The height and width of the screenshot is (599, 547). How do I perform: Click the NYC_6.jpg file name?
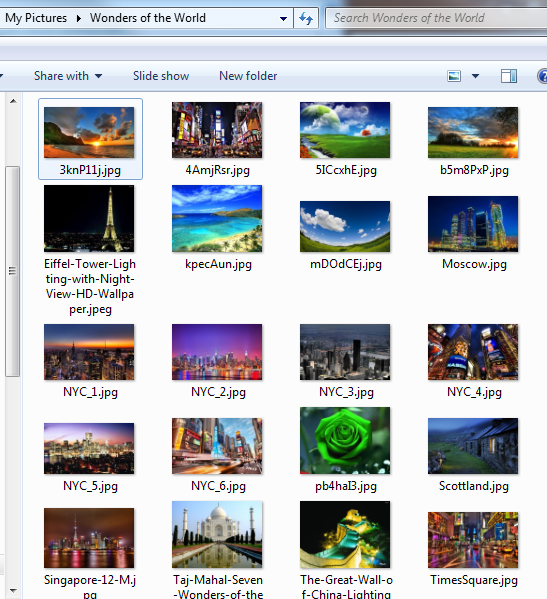pos(218,486)
